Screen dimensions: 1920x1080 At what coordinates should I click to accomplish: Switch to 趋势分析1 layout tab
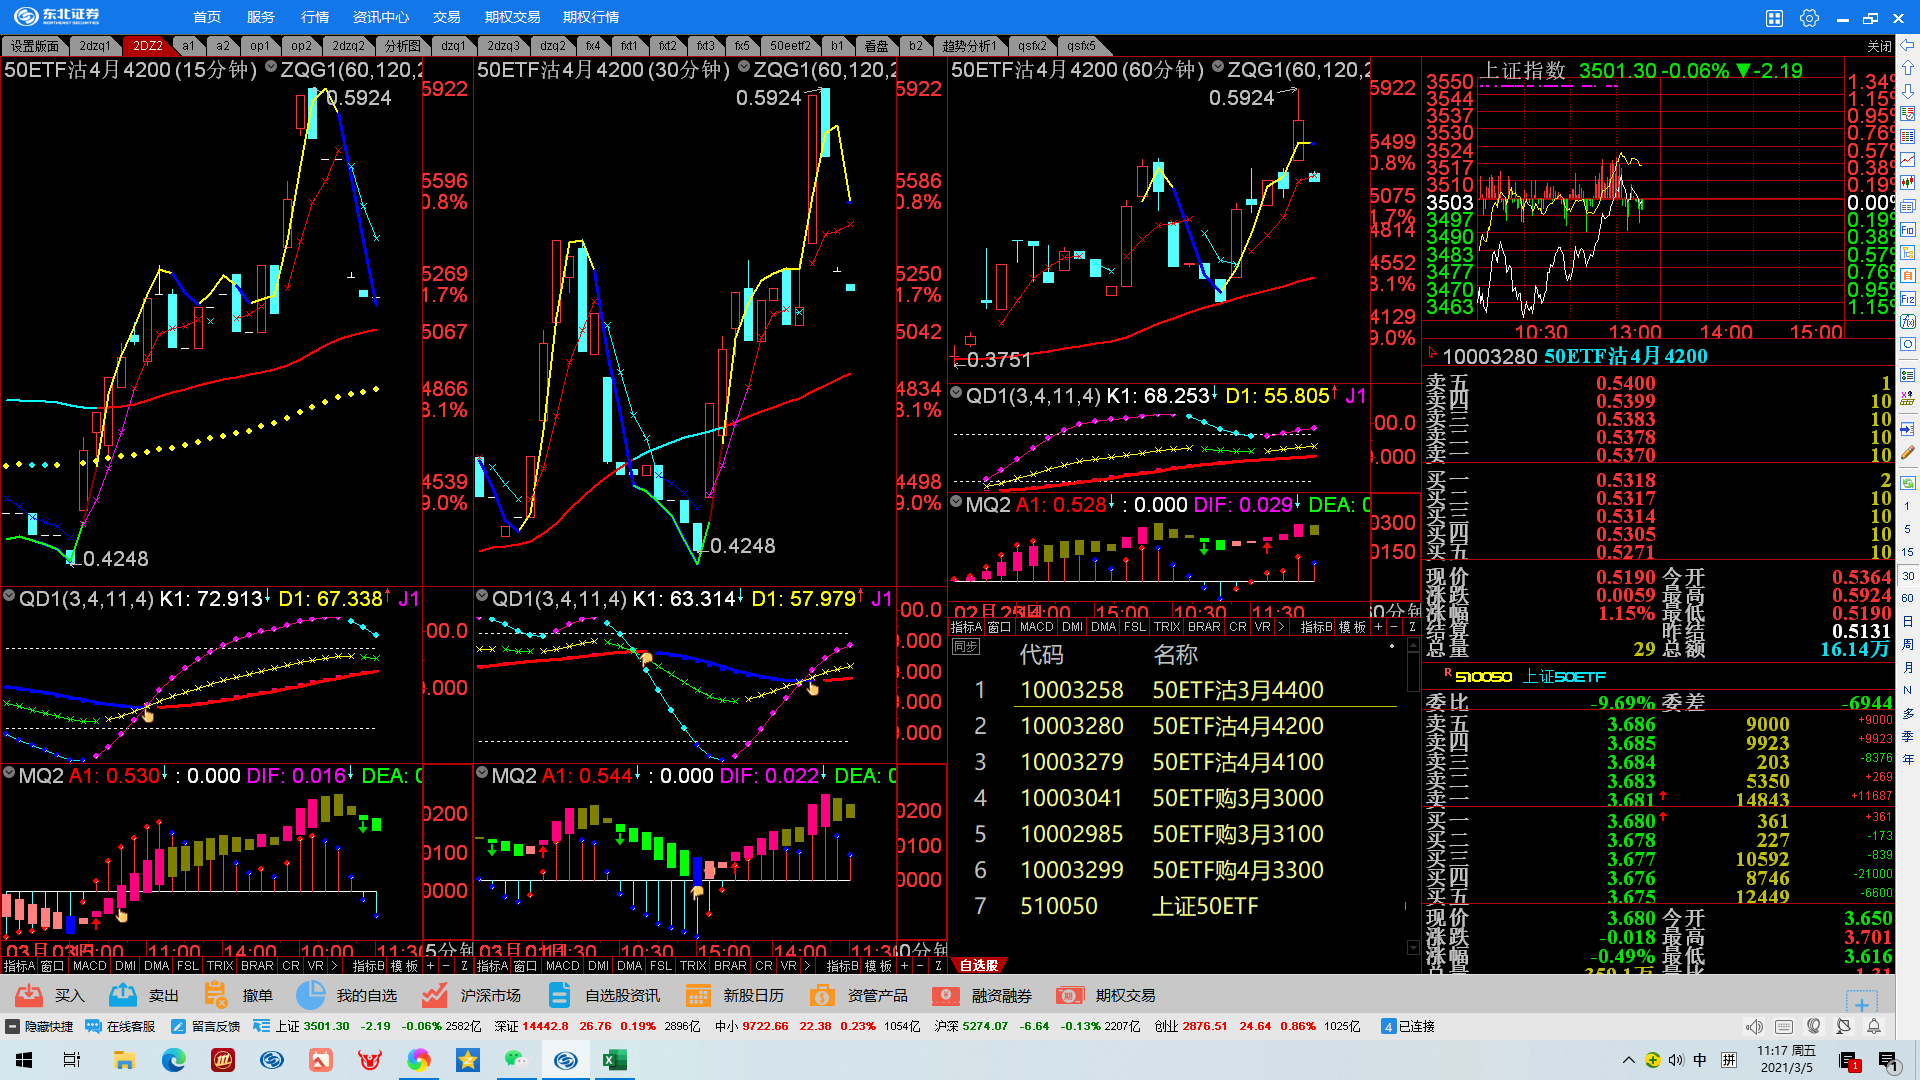point(968,46)
